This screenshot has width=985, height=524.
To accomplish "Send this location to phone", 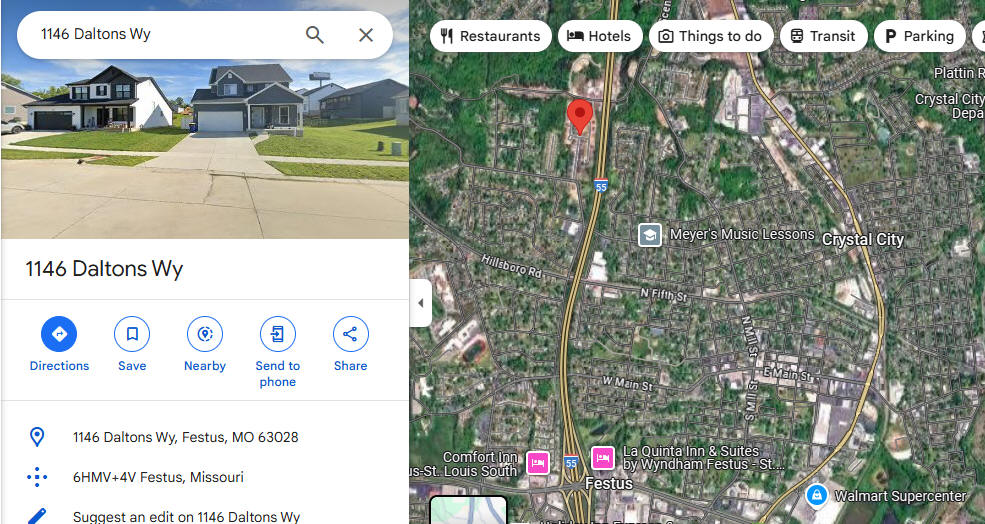I will point(278,334).
